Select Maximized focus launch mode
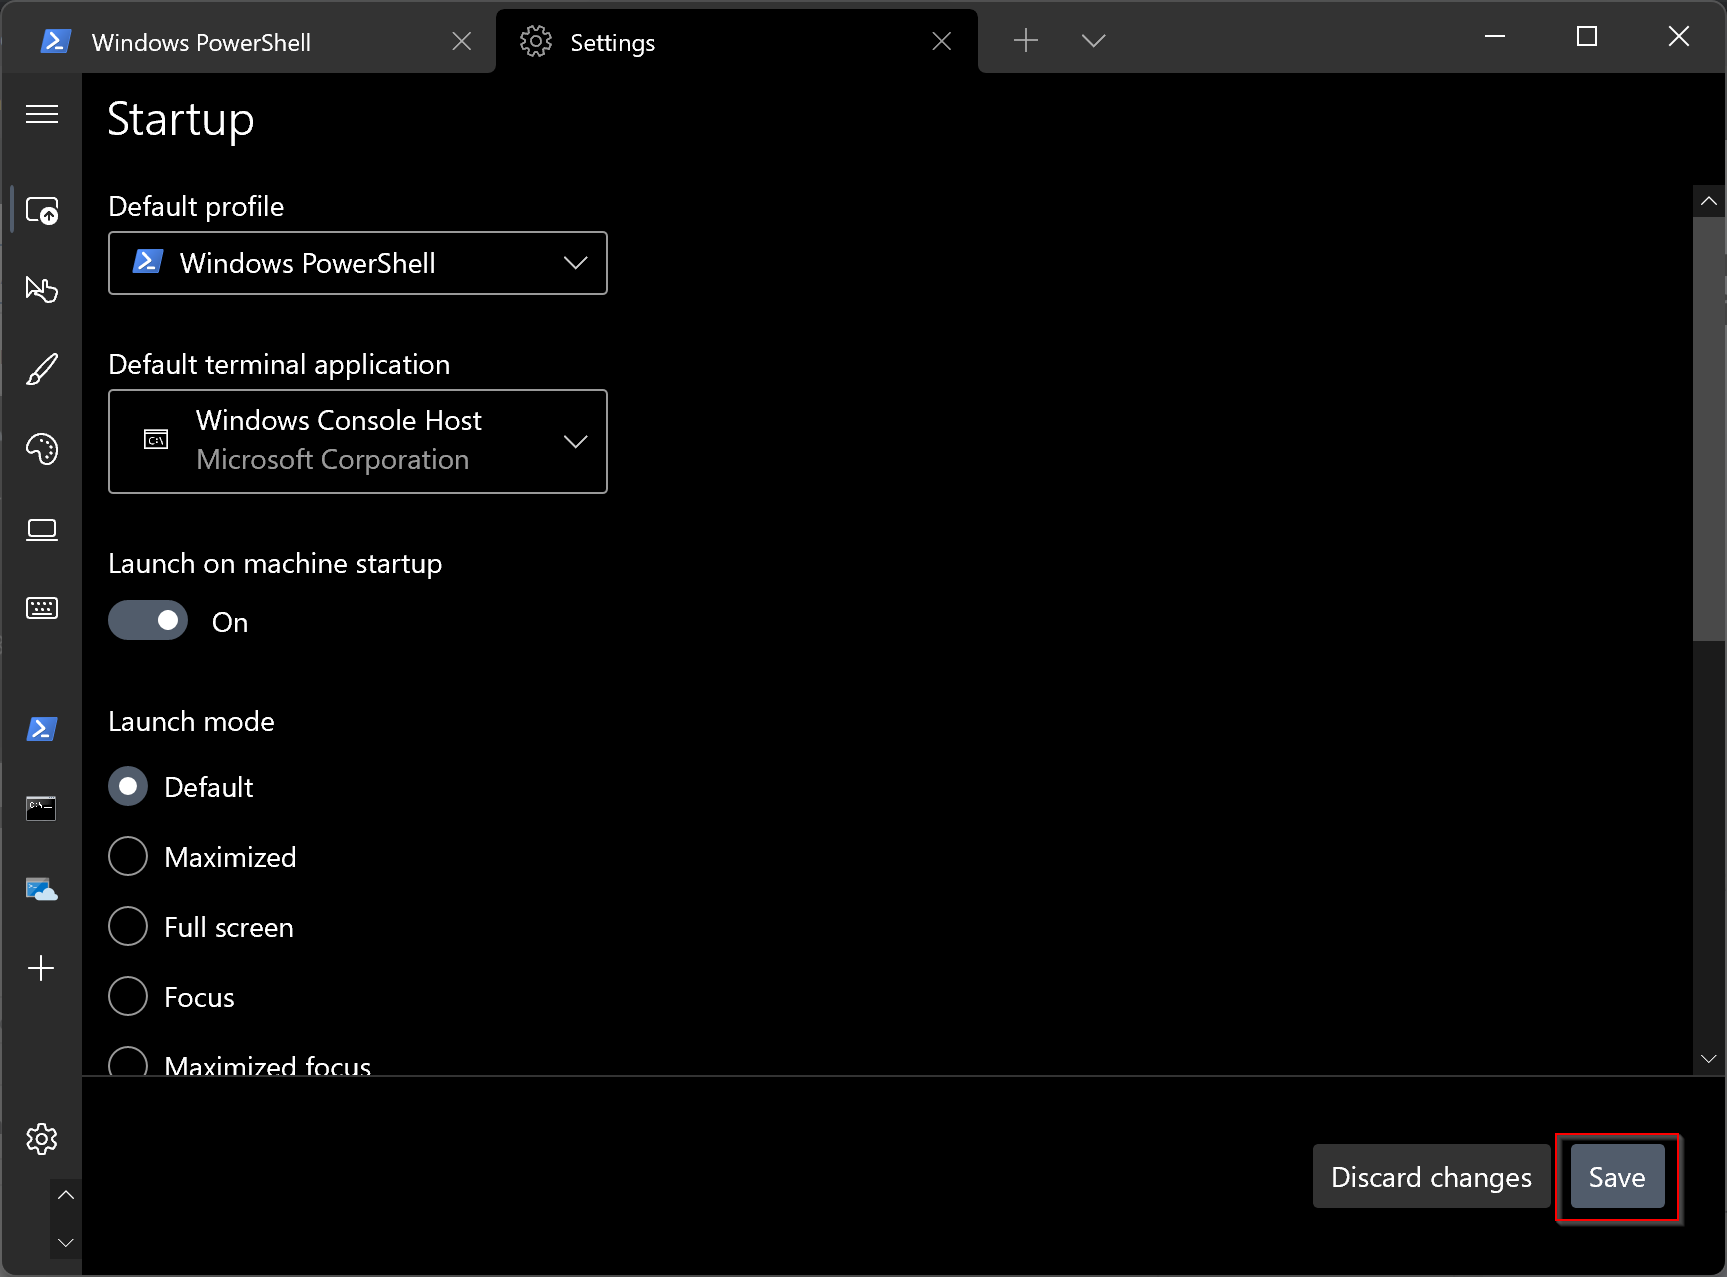The image size is (1727, 1277). tap(240, 1062)
